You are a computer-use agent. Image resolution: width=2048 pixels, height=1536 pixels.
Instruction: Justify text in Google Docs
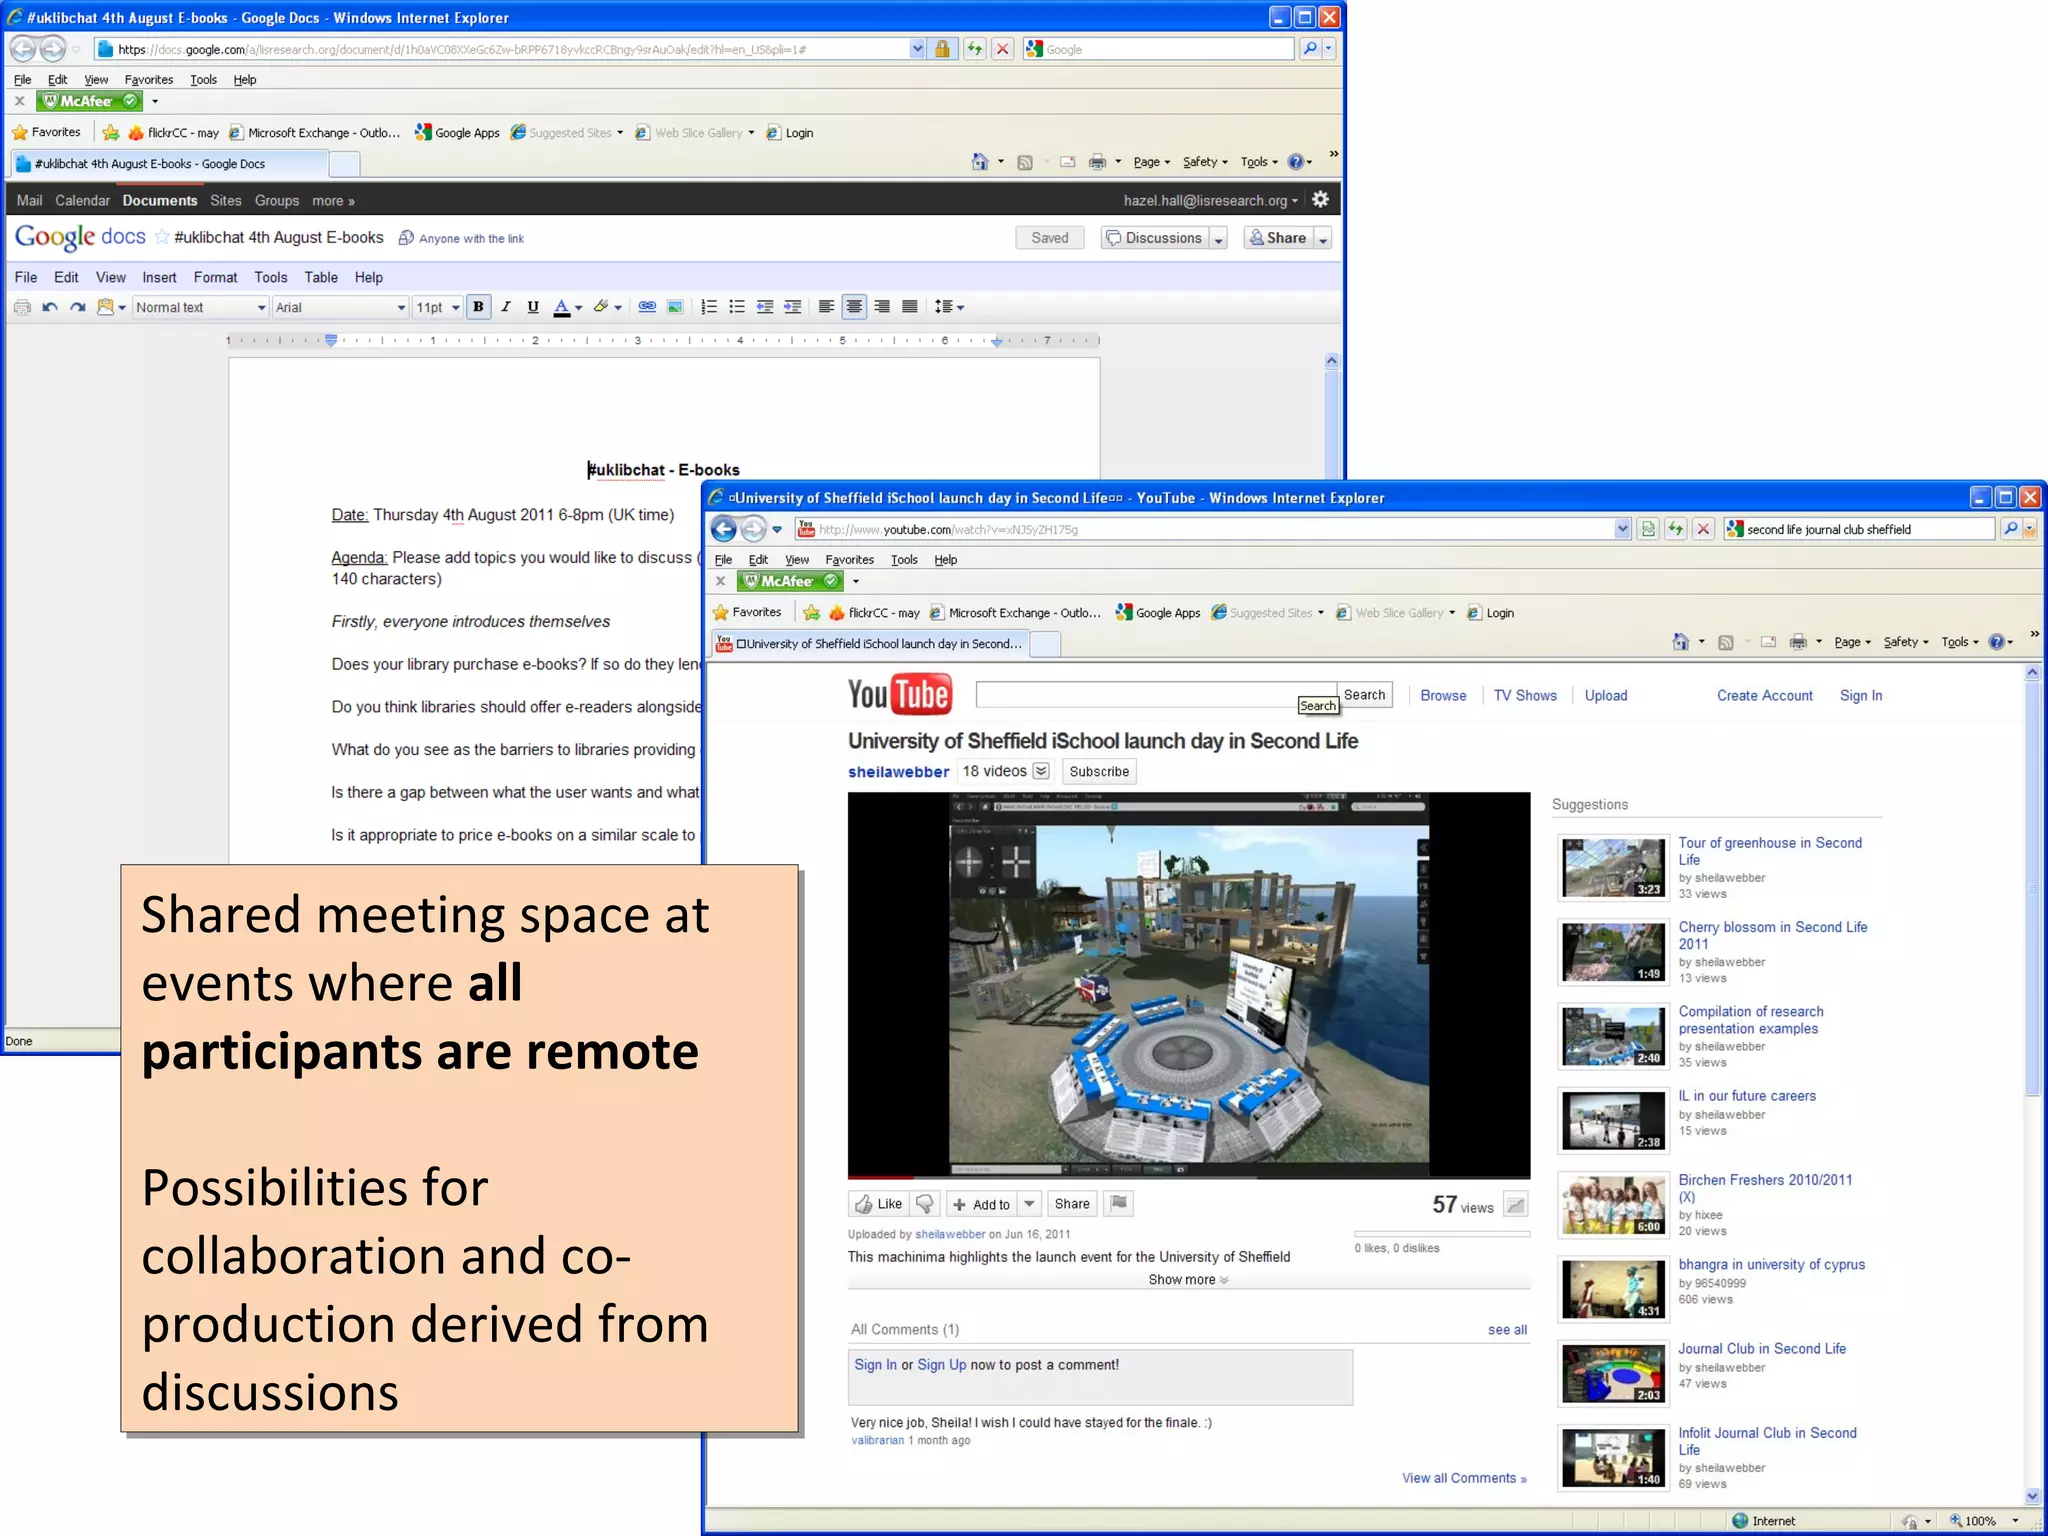910,307
